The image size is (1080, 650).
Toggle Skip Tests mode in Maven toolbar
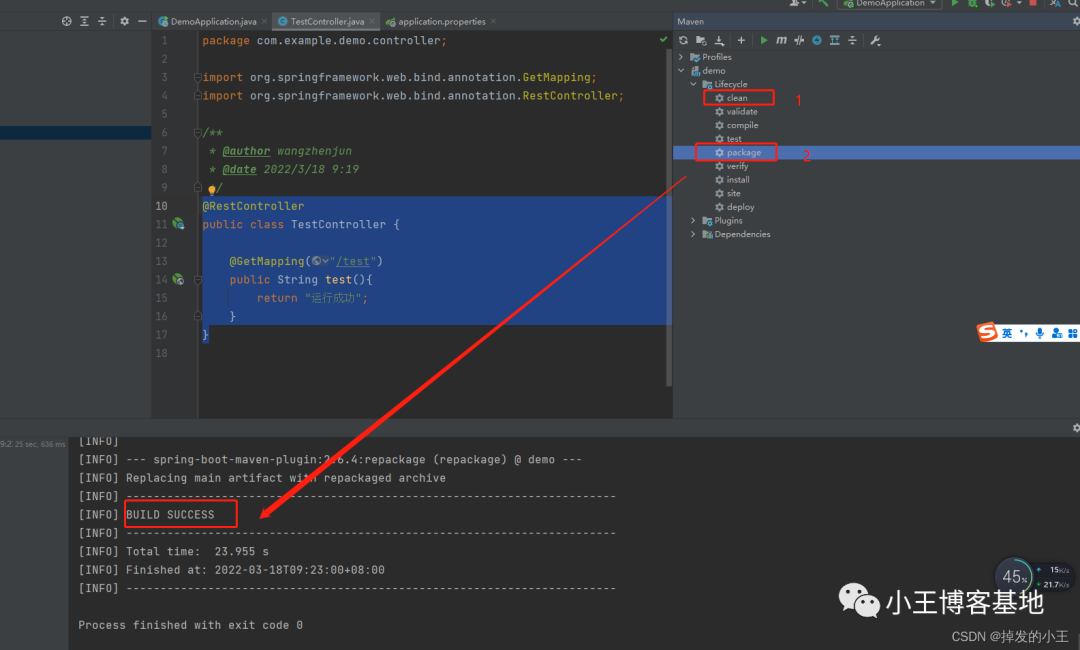(x=799, y=41)
